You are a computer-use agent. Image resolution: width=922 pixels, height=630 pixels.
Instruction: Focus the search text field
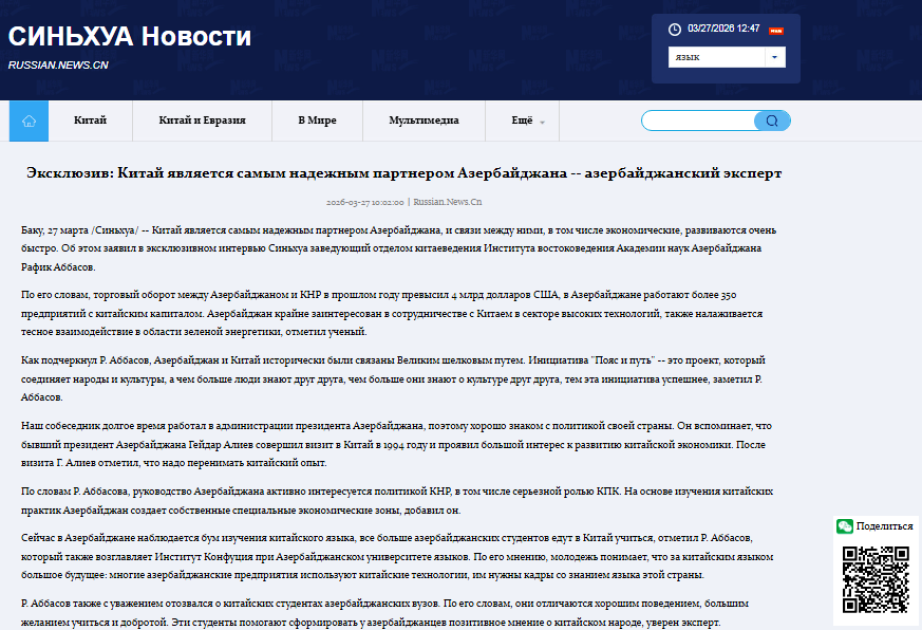coord(698,121)
